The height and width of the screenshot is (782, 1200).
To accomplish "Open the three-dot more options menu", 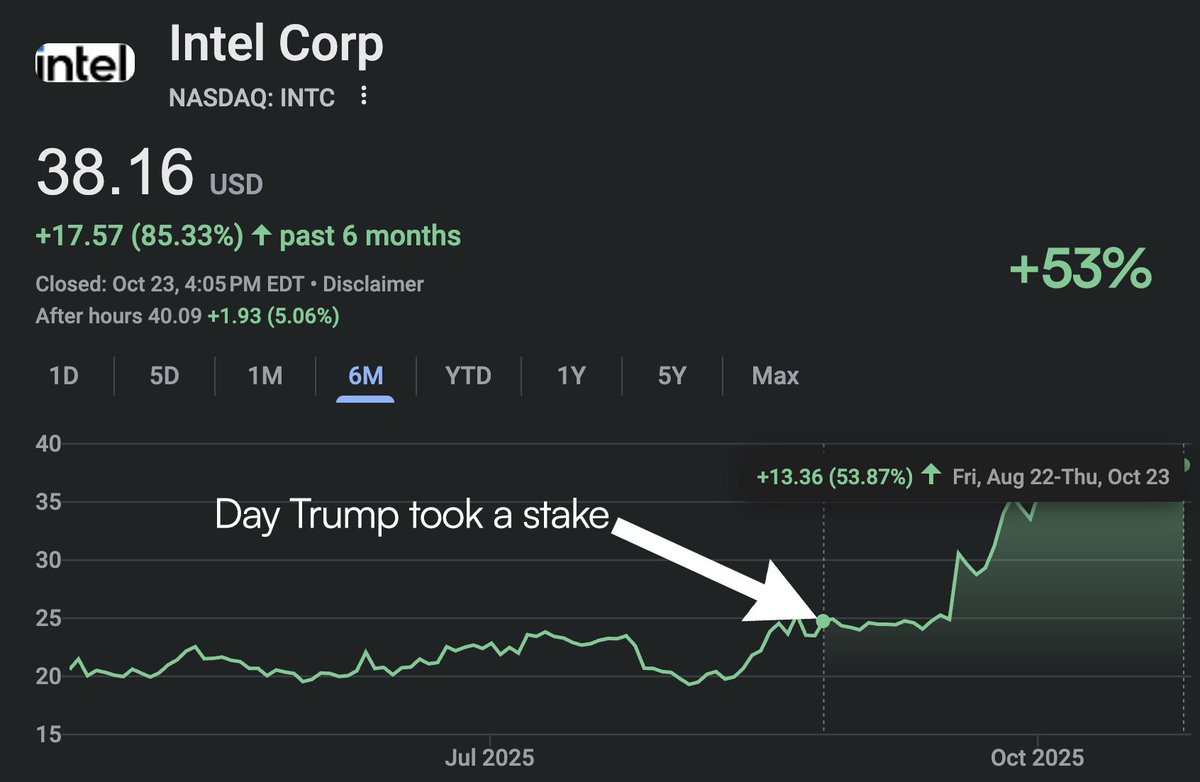I will click(364, 96).
